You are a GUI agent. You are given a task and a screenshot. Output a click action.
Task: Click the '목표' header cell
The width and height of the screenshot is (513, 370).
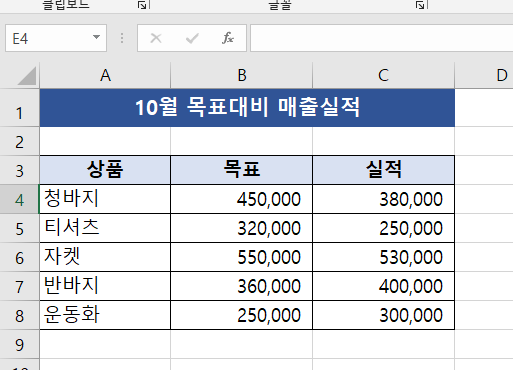[242, 170]
